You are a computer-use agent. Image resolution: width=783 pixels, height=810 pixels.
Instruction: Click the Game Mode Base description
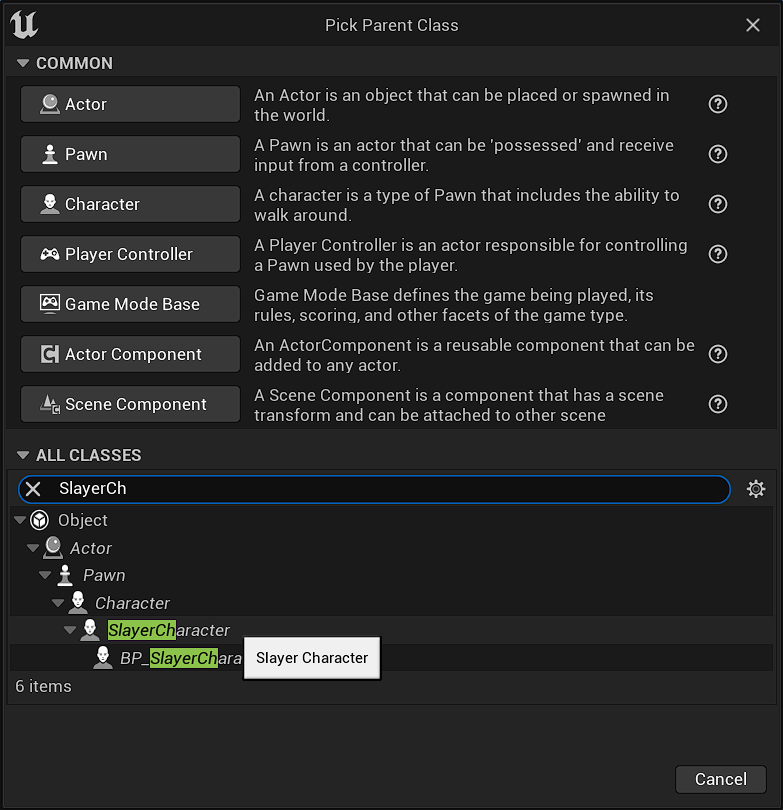pos(453,305)
